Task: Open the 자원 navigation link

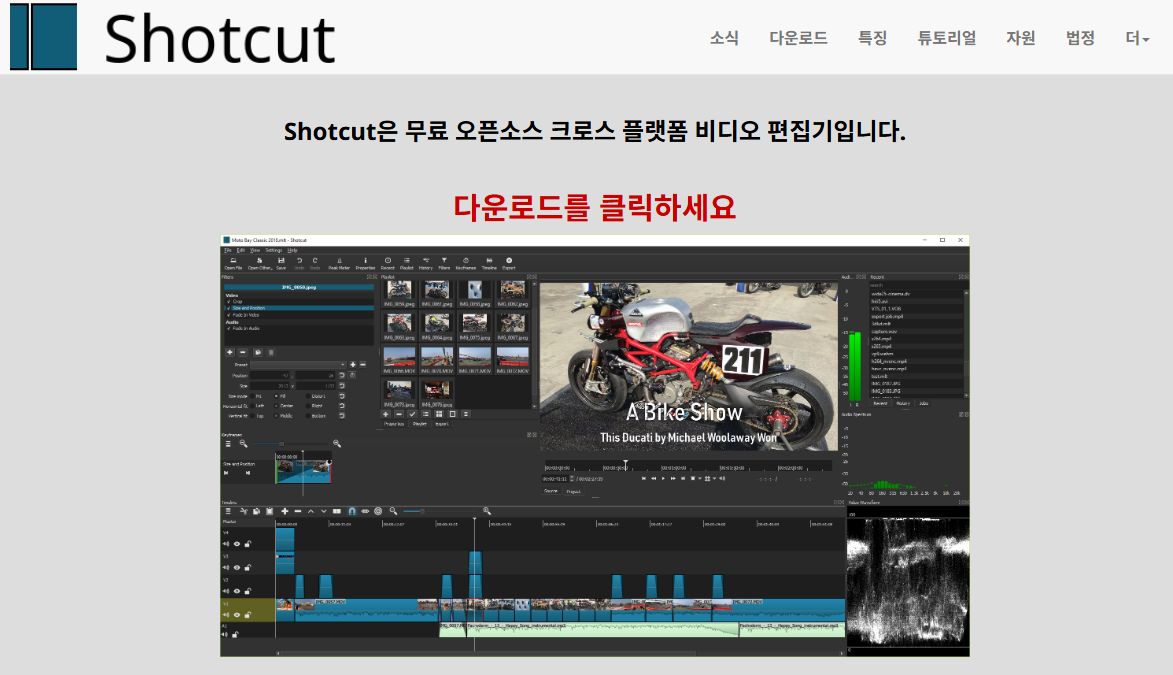Action: pos(1020,37)
